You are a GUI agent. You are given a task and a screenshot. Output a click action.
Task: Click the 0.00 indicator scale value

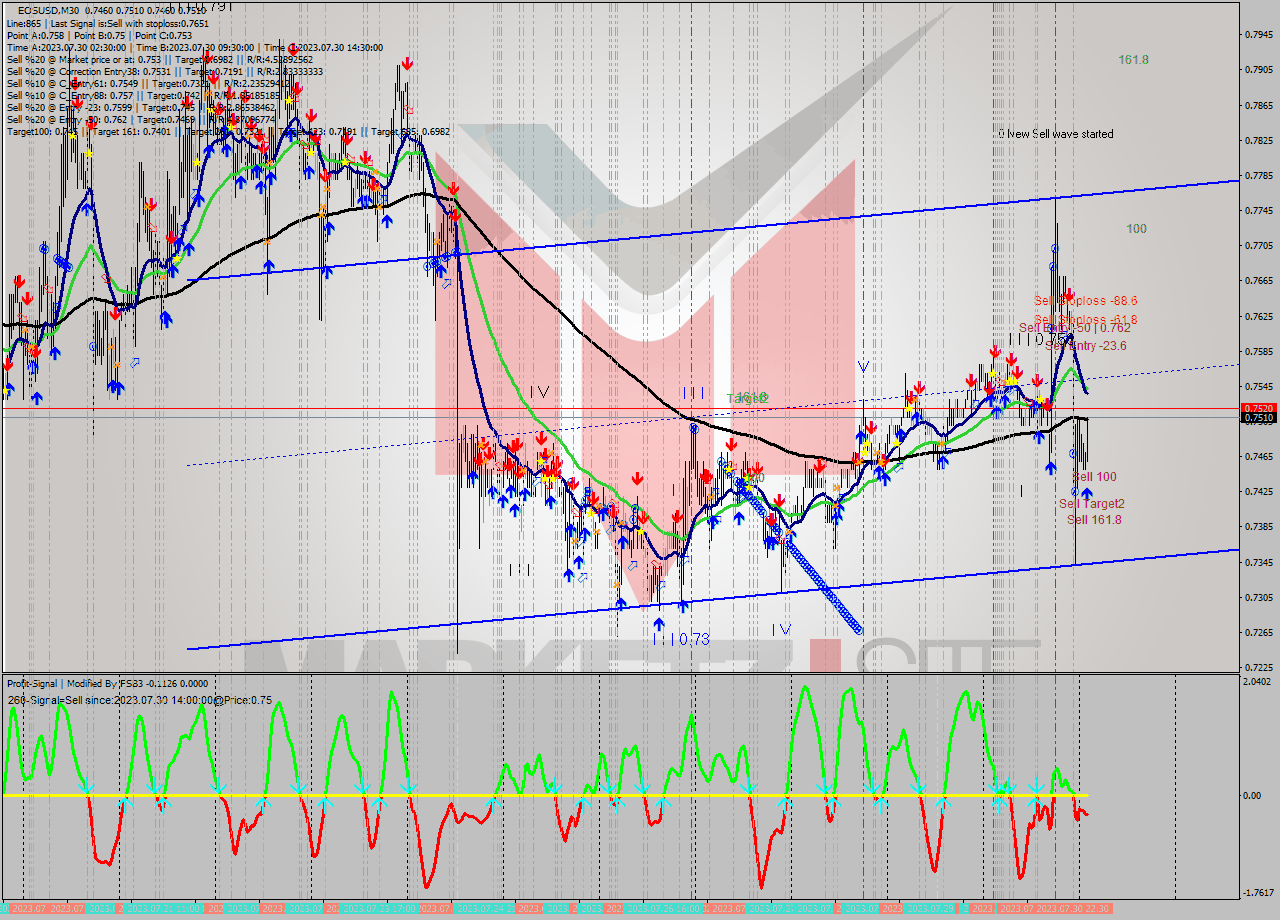(1254, 796)
